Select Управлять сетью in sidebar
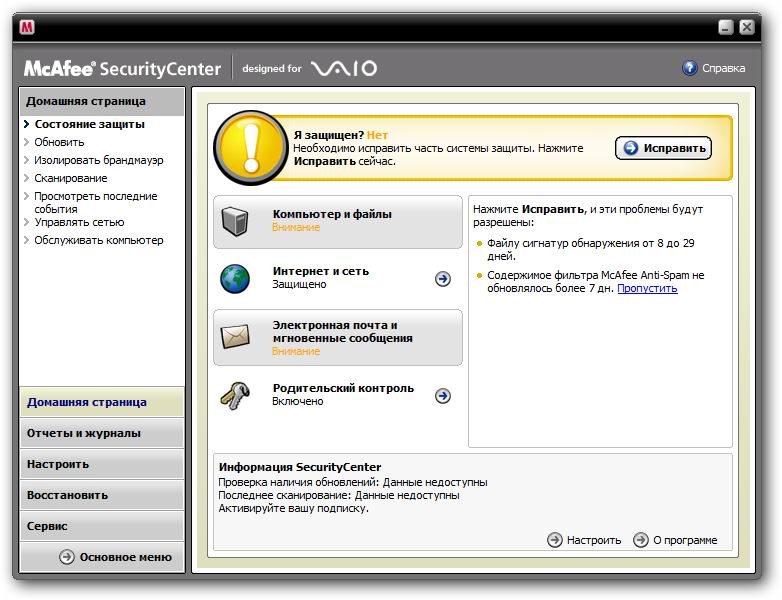Viewport: 782px width, 600px height. [79, 222]
